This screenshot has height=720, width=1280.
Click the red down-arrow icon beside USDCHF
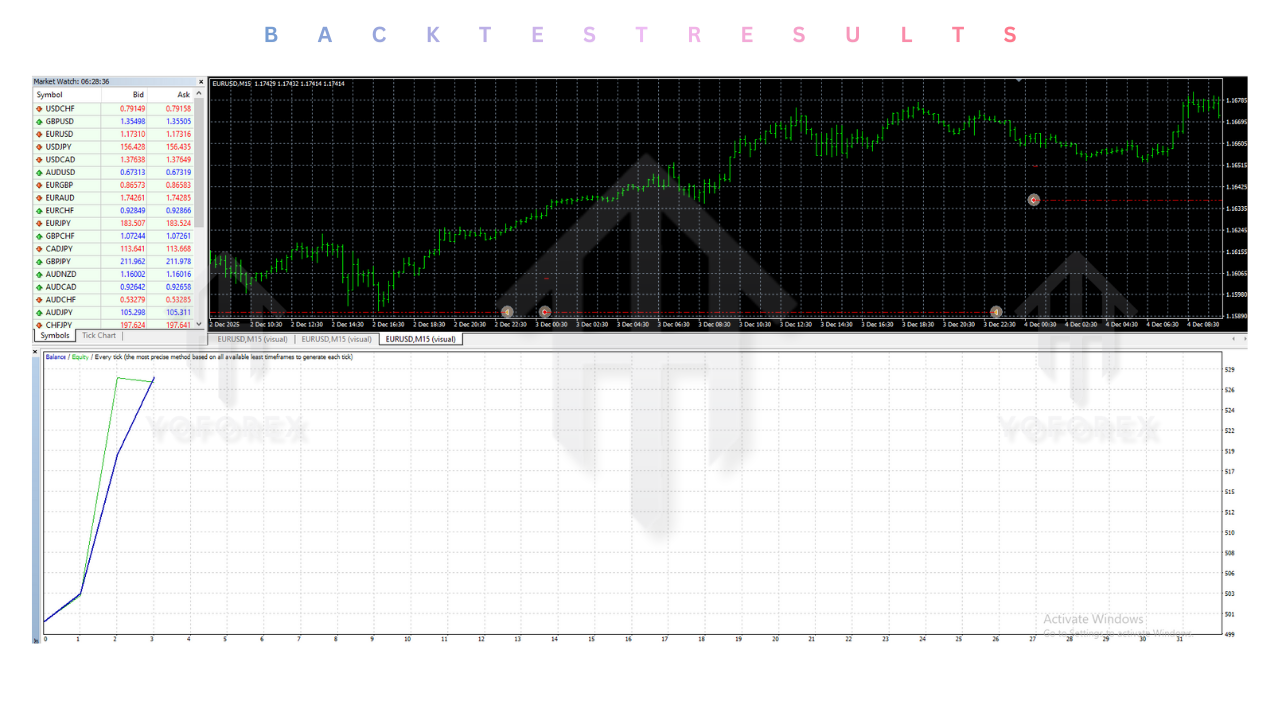pos(40,108)
